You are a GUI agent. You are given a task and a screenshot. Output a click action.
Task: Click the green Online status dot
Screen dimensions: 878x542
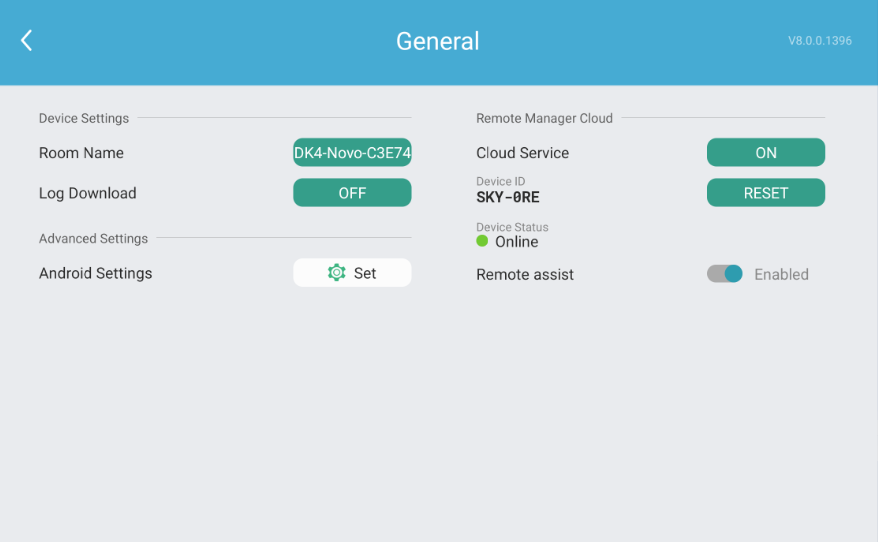[x=482, y=241]
